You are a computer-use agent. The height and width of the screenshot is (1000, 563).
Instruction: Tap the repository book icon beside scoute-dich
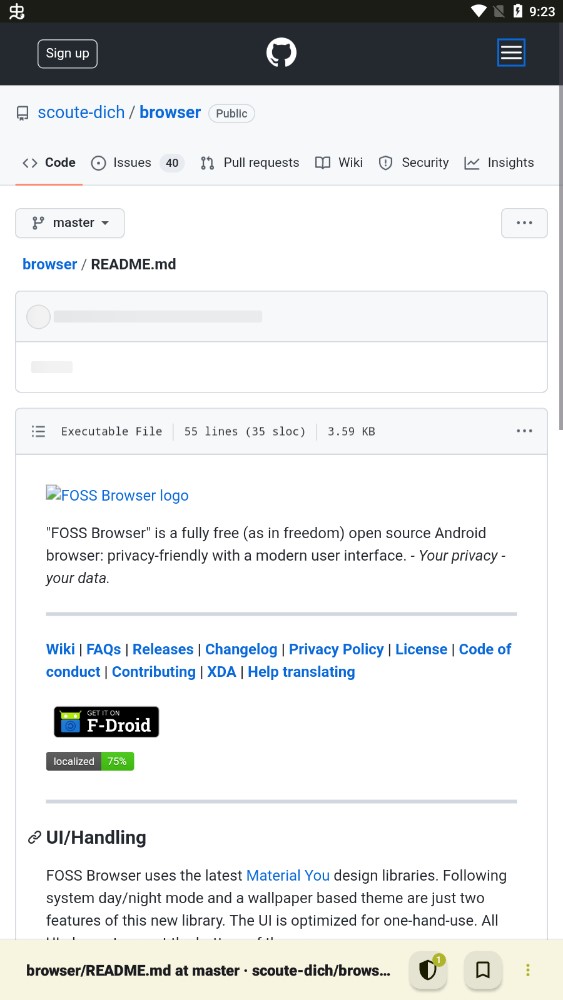click(x=22, y=114)
